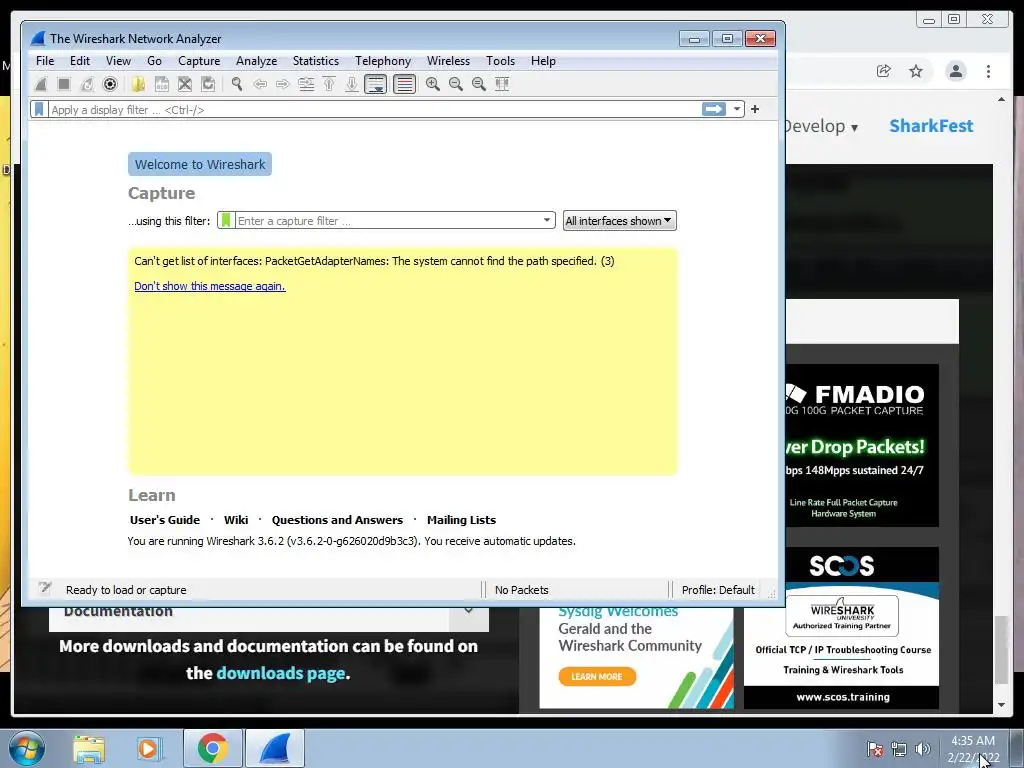Open Questions and Answers link
The width and height of the screenshot is (1024, 768).
(x=337, y=520)
